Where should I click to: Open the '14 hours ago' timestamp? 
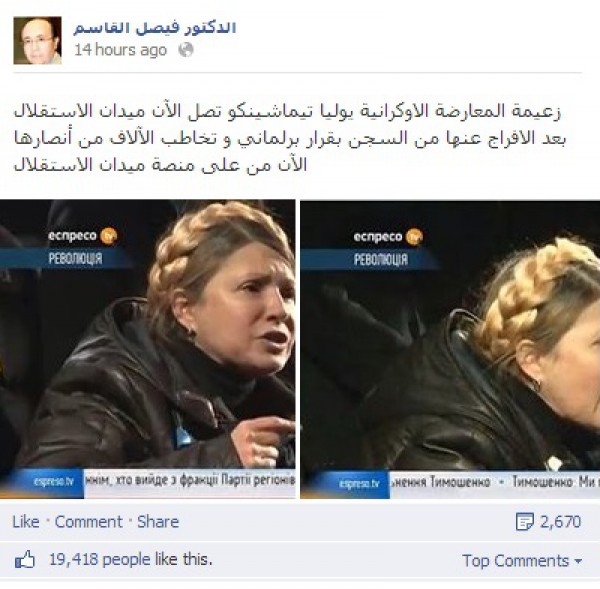coord(121,50)
